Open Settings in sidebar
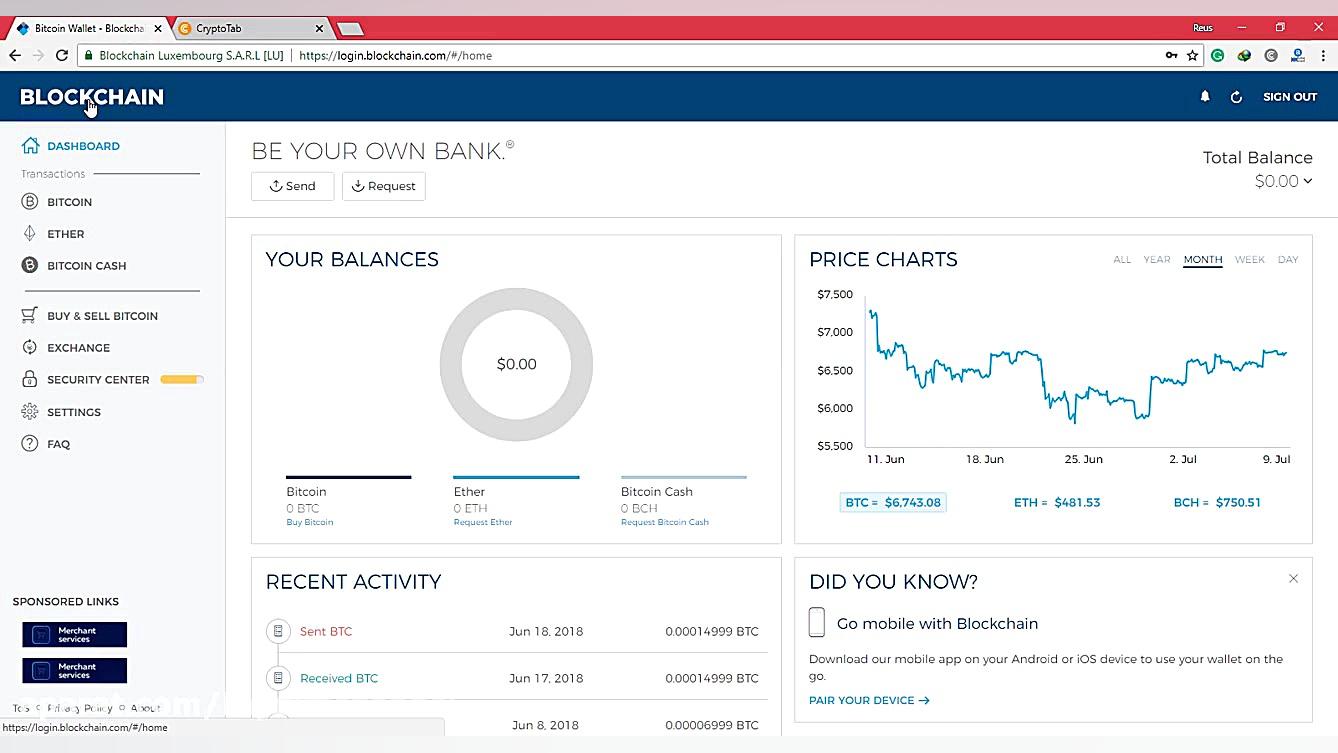Viewport: 1338px width, 753px height. (74, 412)
